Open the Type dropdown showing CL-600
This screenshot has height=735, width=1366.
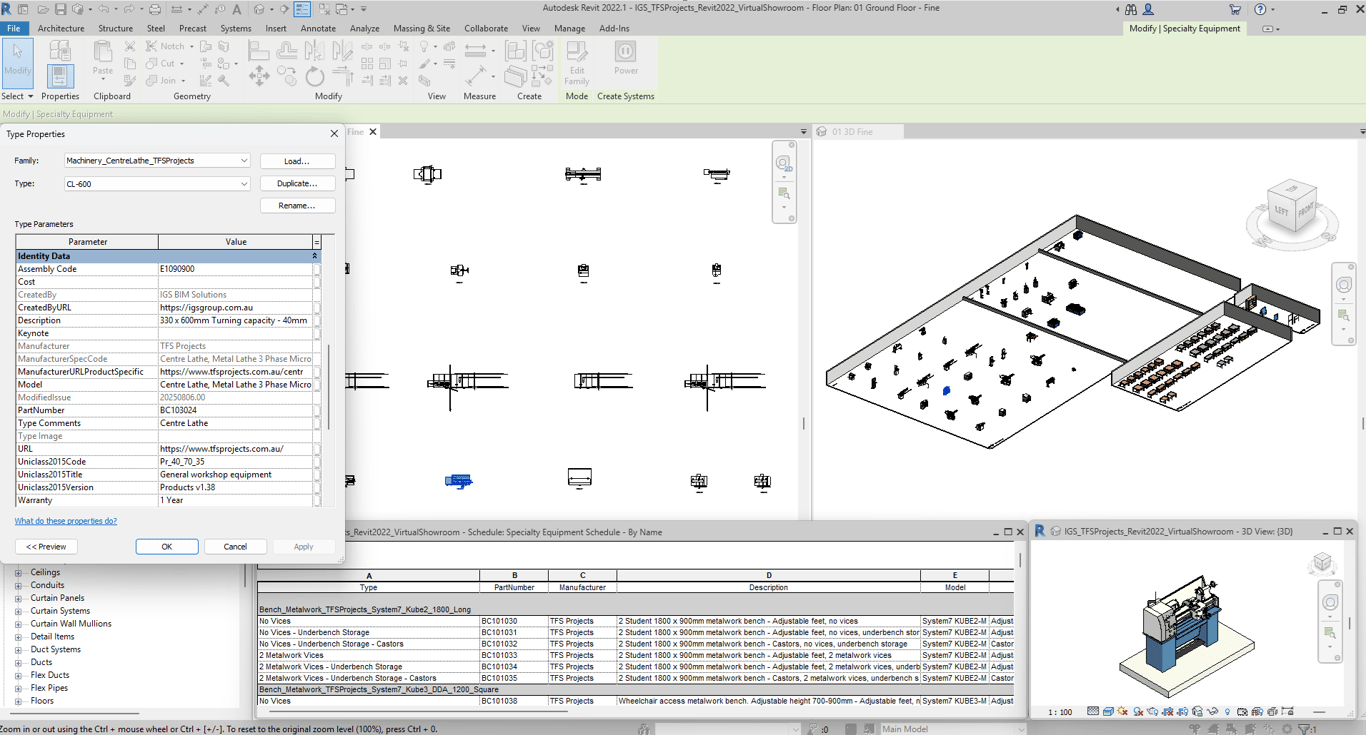point(243,184)
